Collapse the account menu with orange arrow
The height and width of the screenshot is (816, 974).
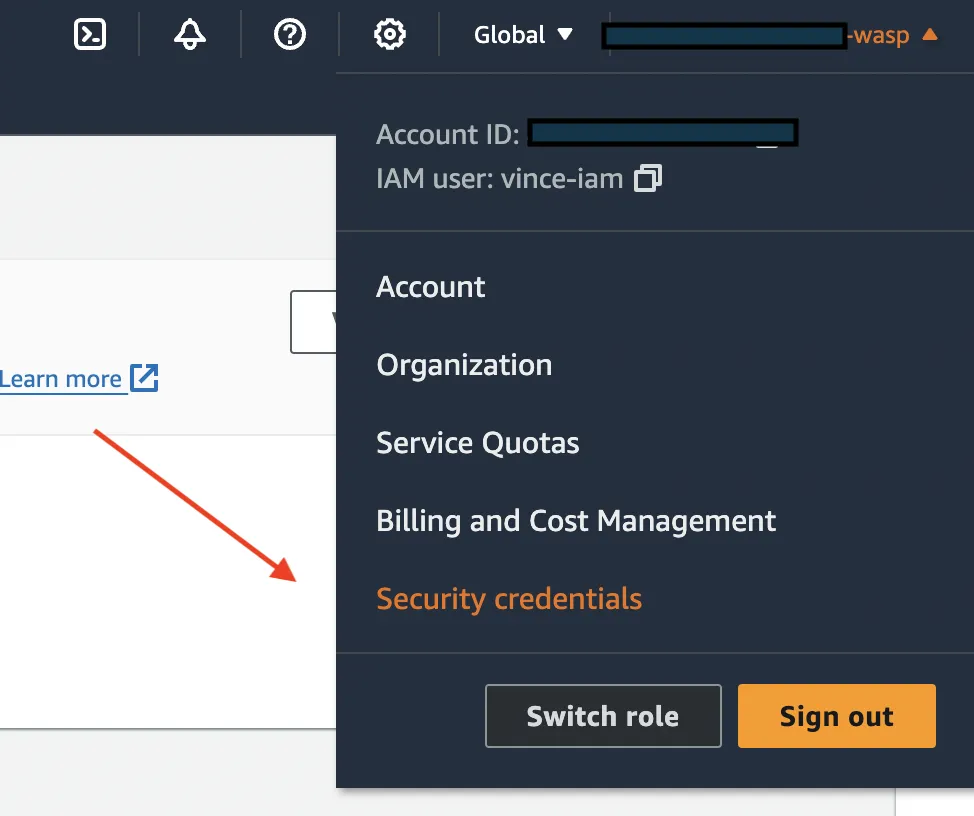pos(929,35)
